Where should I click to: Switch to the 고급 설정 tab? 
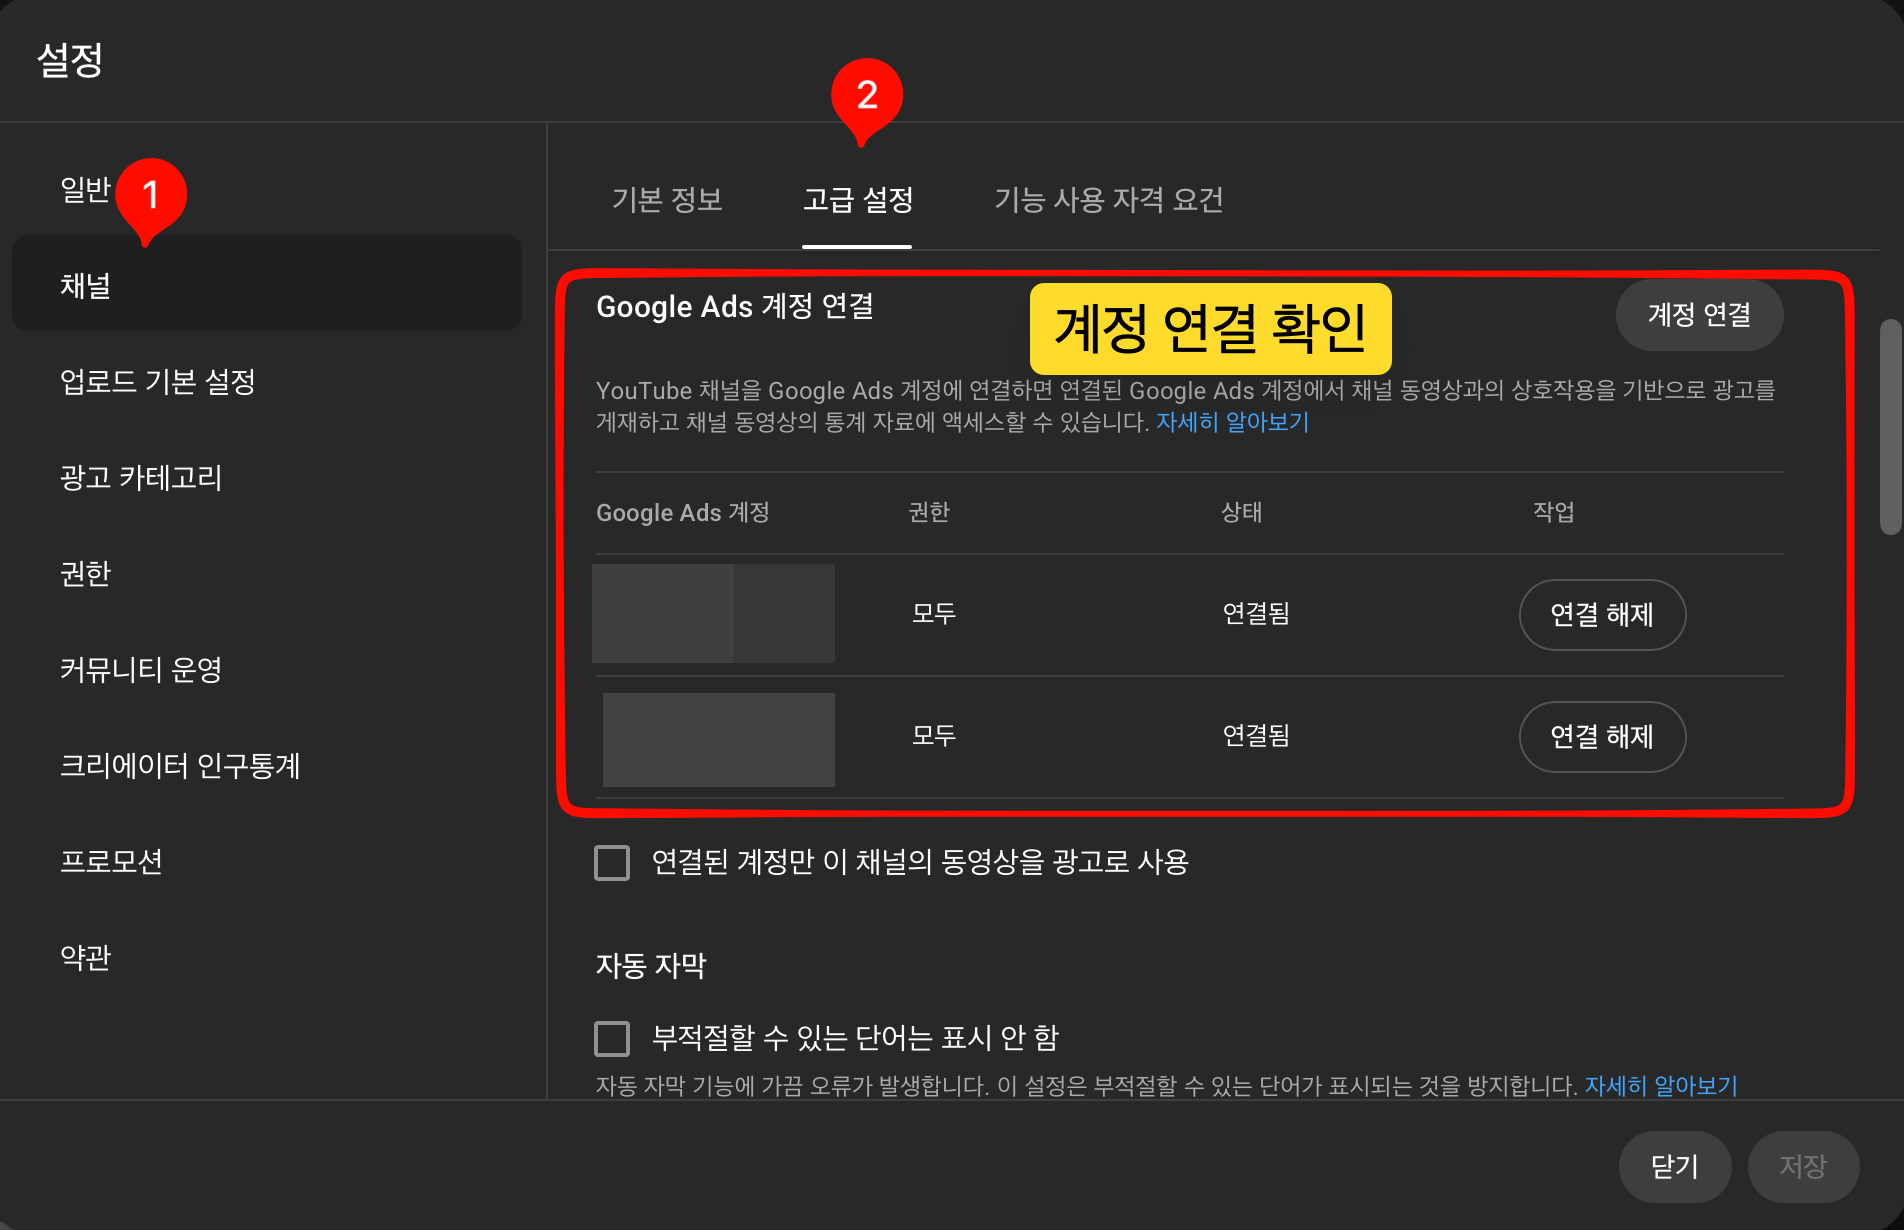pos(858,200)
